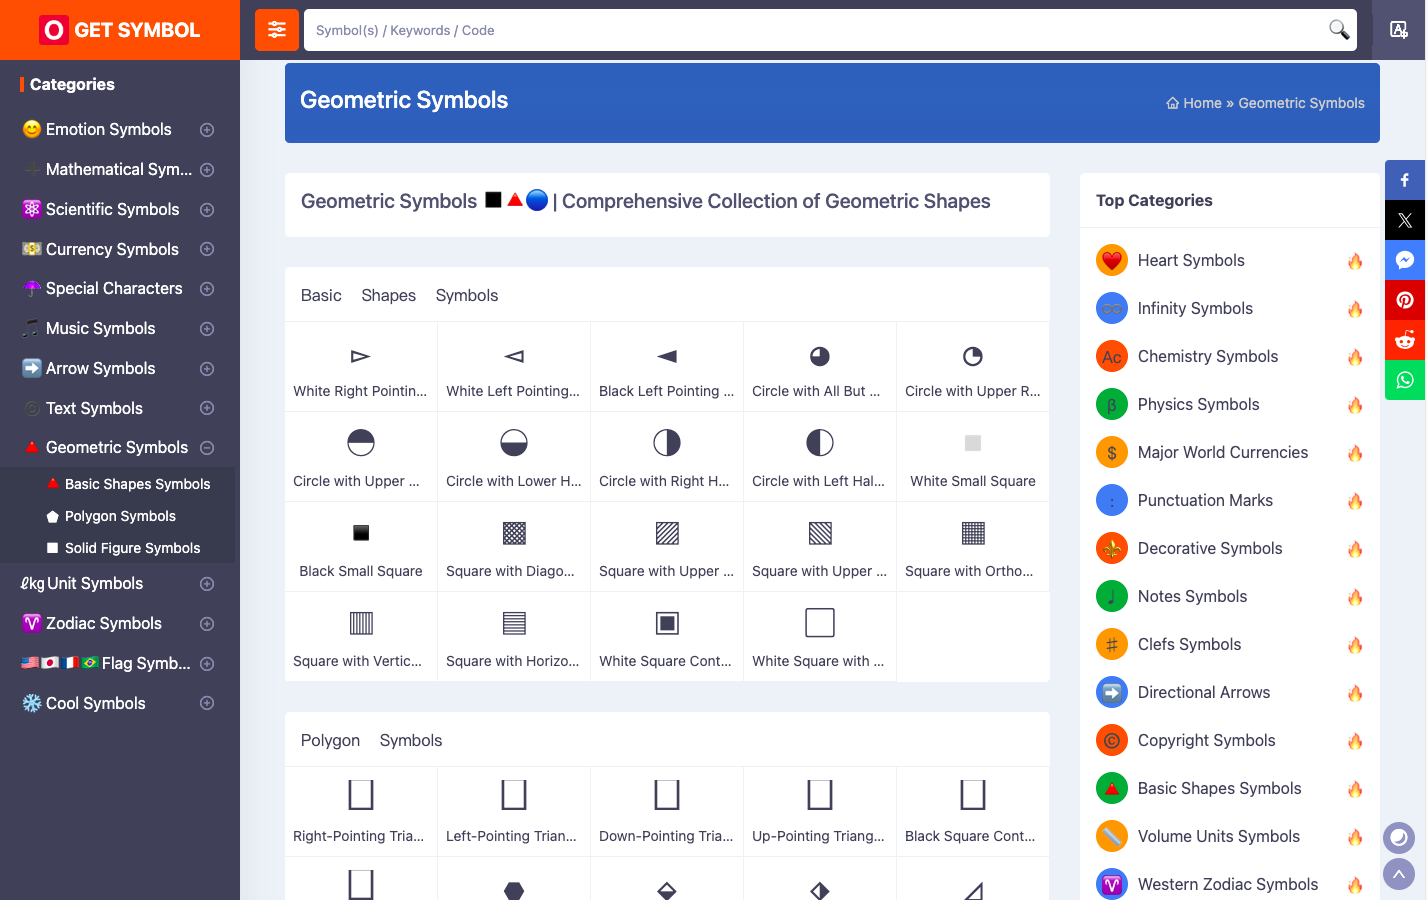Image resolution: width=1428 pixels, height=900 pixels.
Task: Click the GET SYMBOL logo
Action: 120,30
